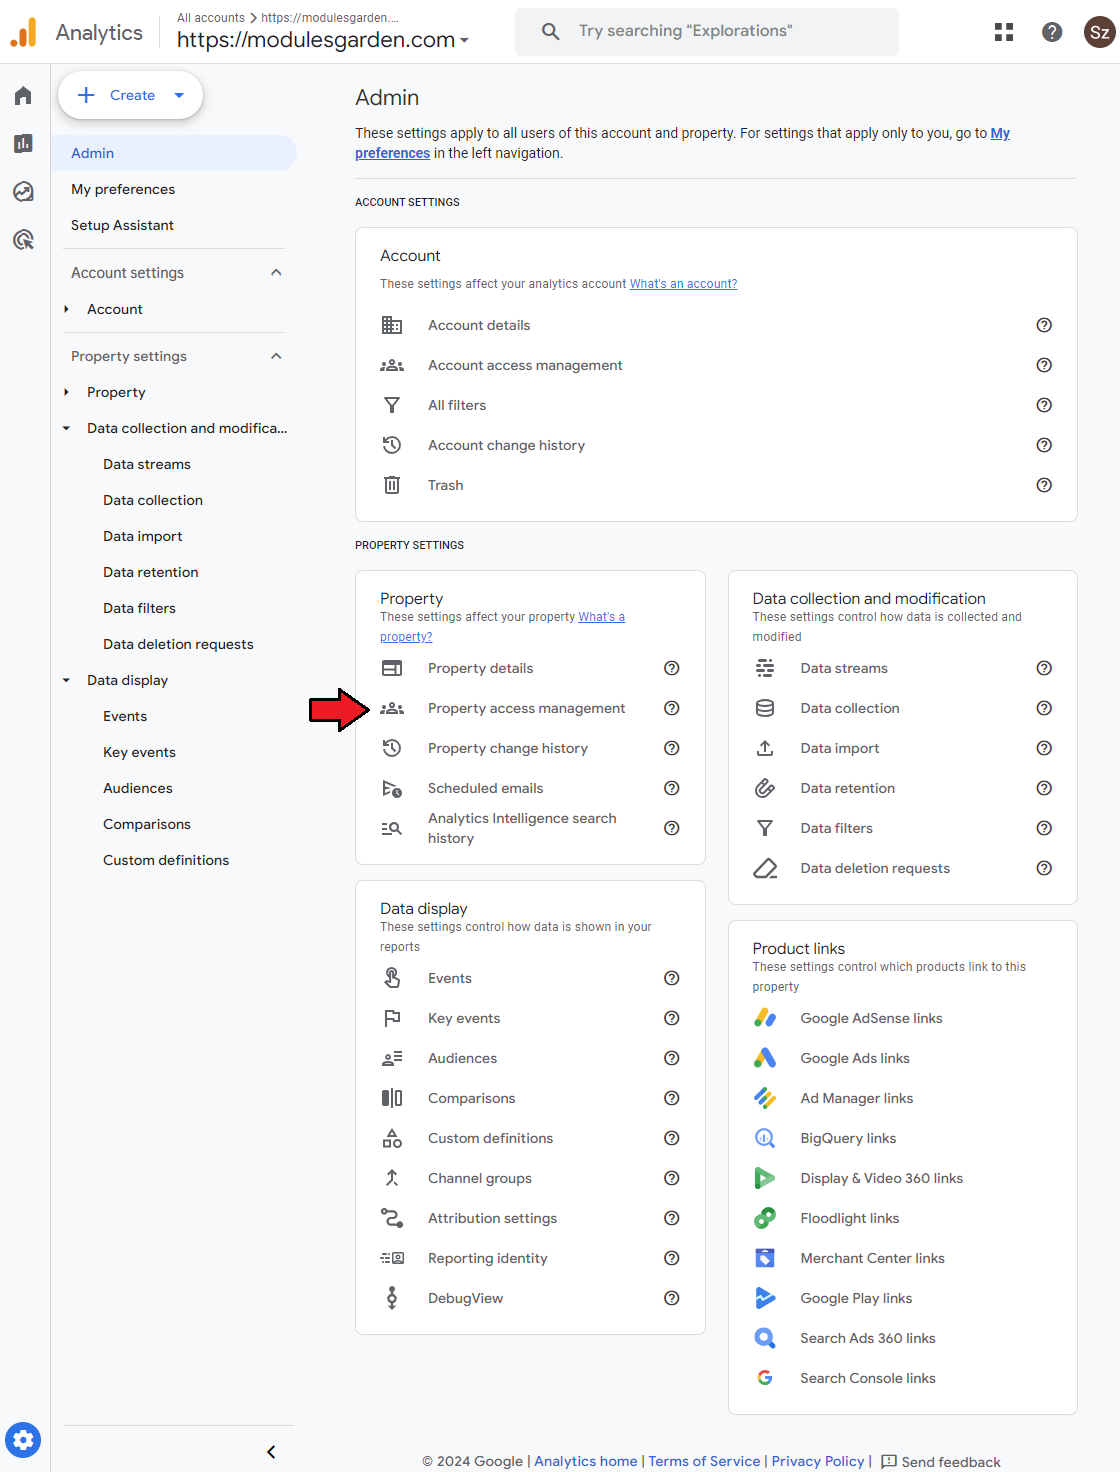Click the Trash bin icon
This screenshot has height=1472, width=1120.
[392, 485]
